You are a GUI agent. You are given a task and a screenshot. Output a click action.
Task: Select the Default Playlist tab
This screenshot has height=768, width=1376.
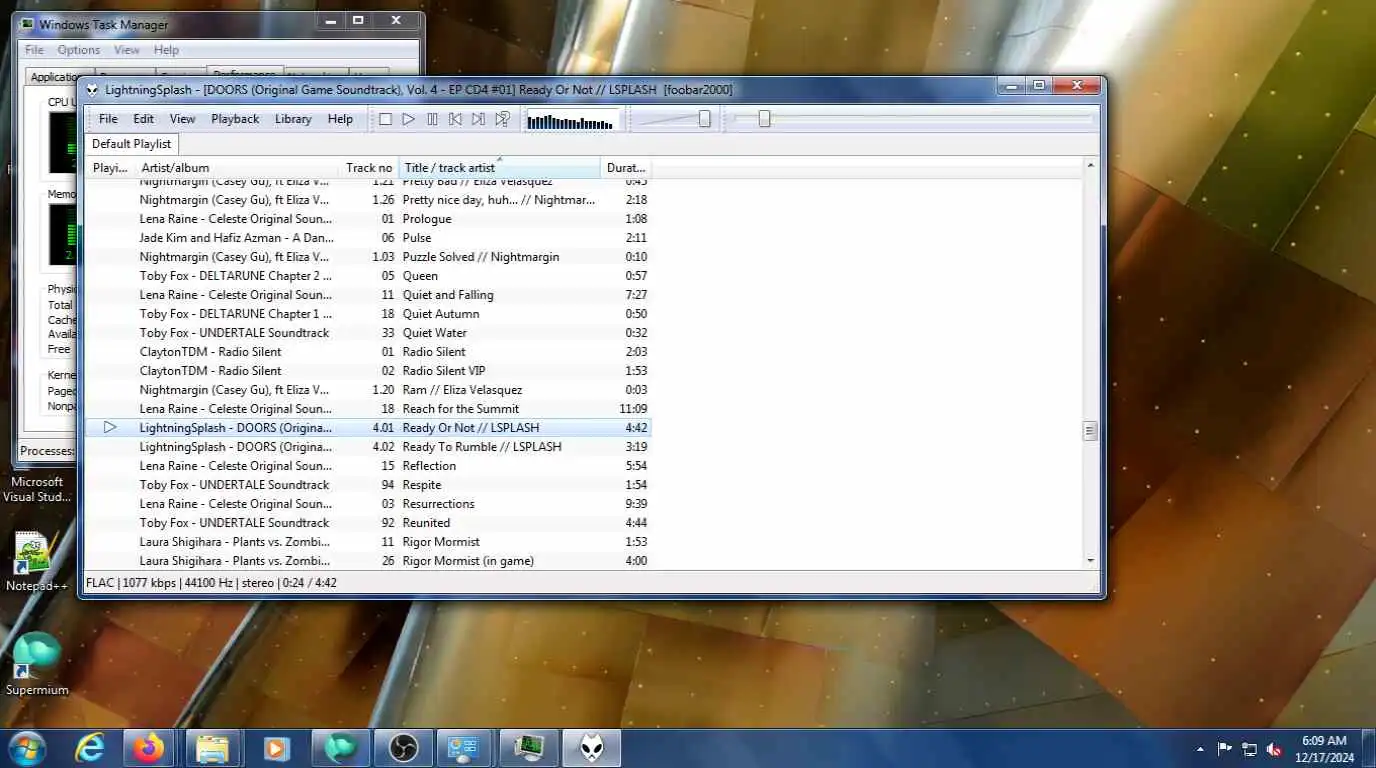coord(131,144)
